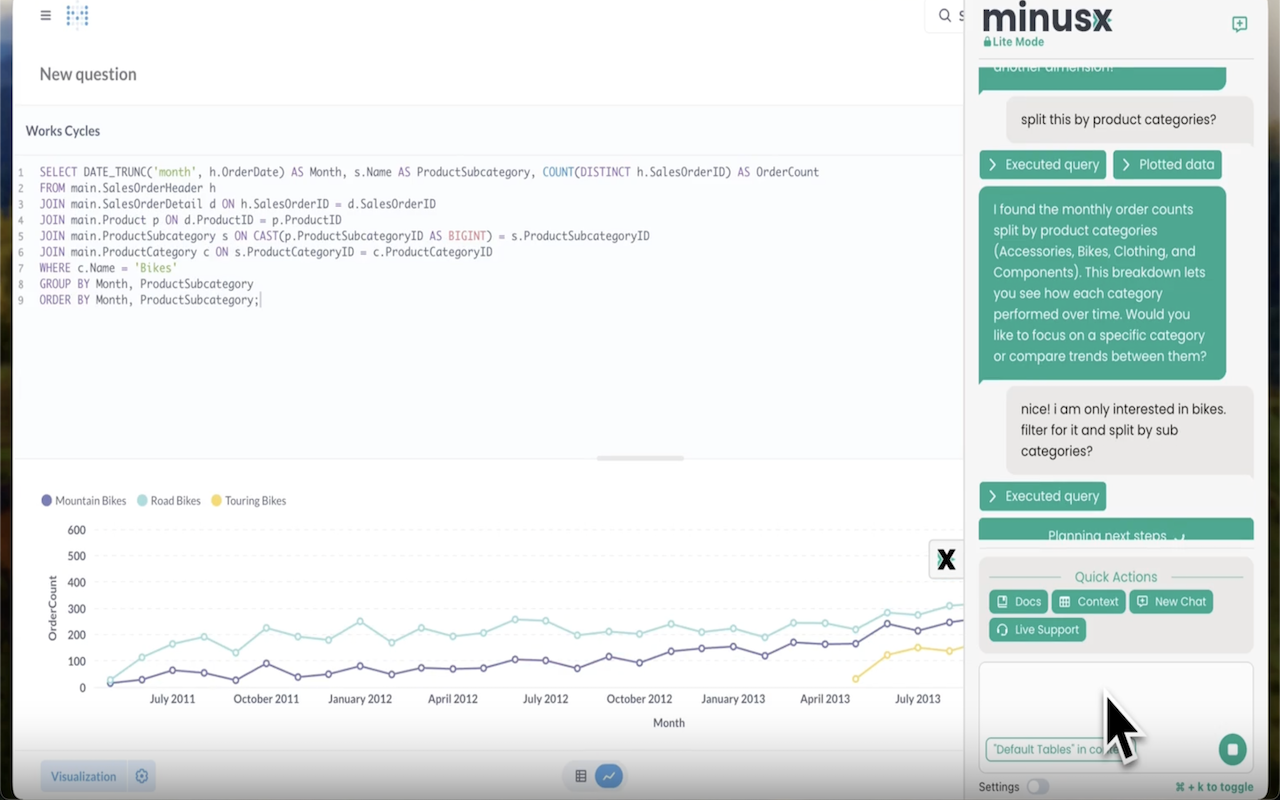Expand the first Executed query details
Image resolution: width=1280 pixels, height=800 pixels.
pyautogui.click(x=1042, y=164)
